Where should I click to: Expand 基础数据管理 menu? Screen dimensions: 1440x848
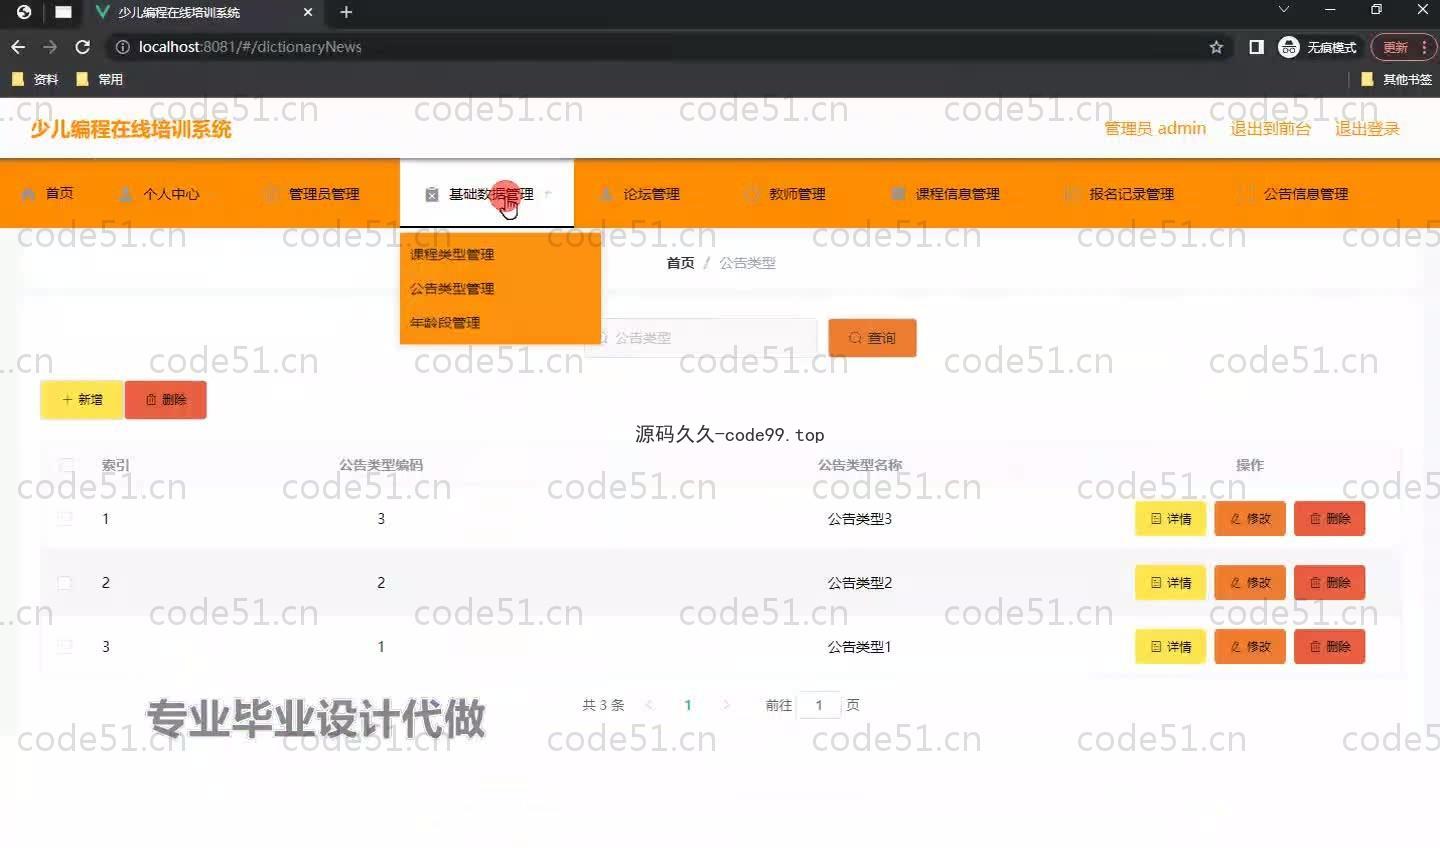click(x=487, y=194)
